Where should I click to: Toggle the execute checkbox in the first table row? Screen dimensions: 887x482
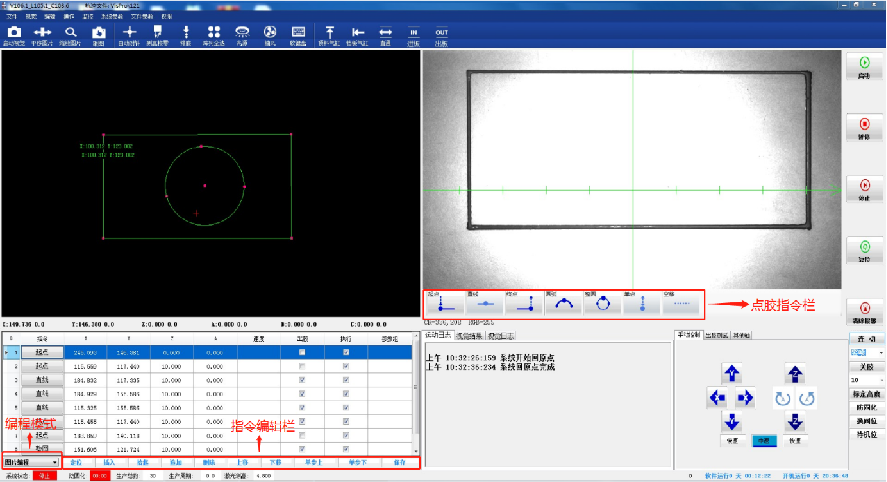346,353
